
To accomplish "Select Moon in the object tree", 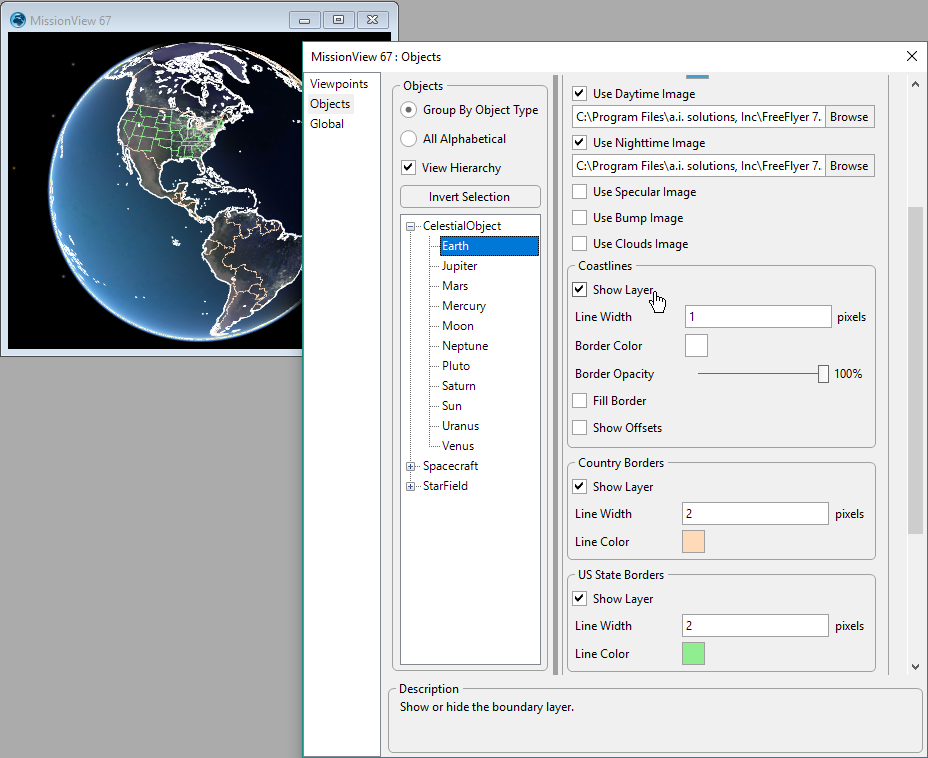I will coord(457,326).
